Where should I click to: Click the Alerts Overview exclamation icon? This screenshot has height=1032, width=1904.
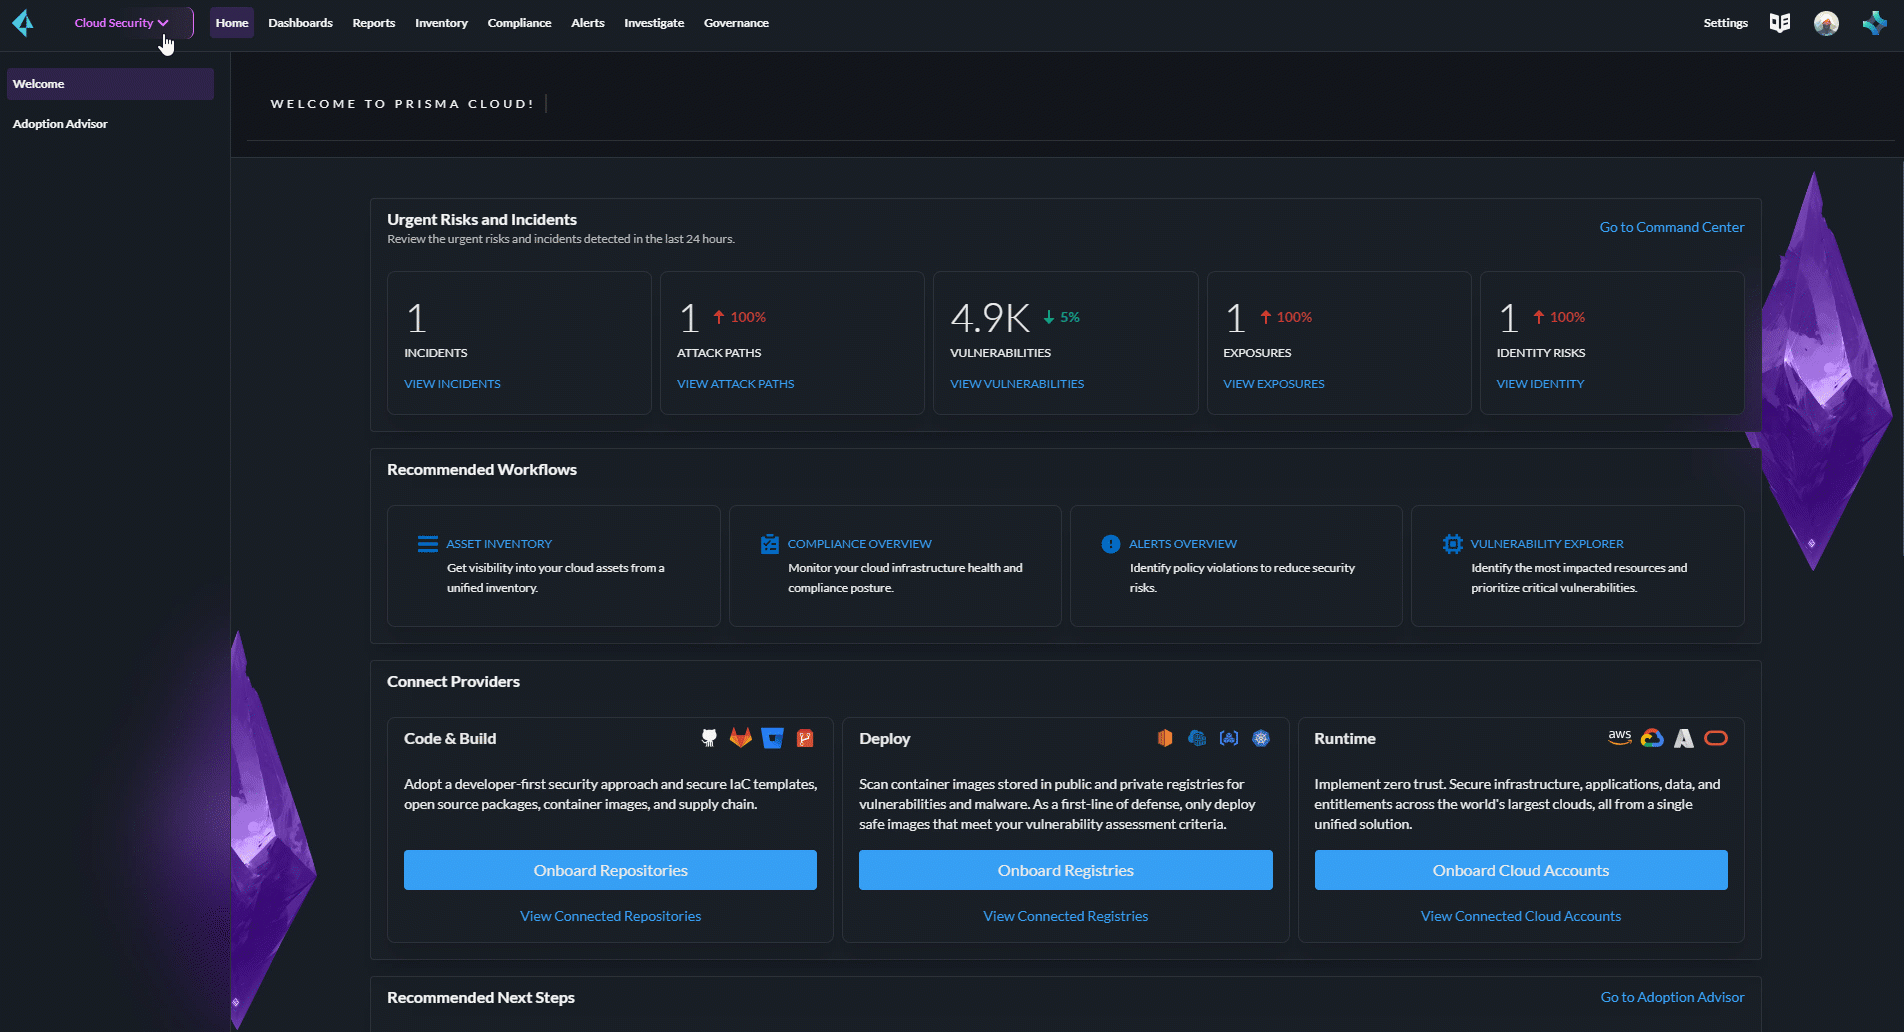(x=1110, y=544)
